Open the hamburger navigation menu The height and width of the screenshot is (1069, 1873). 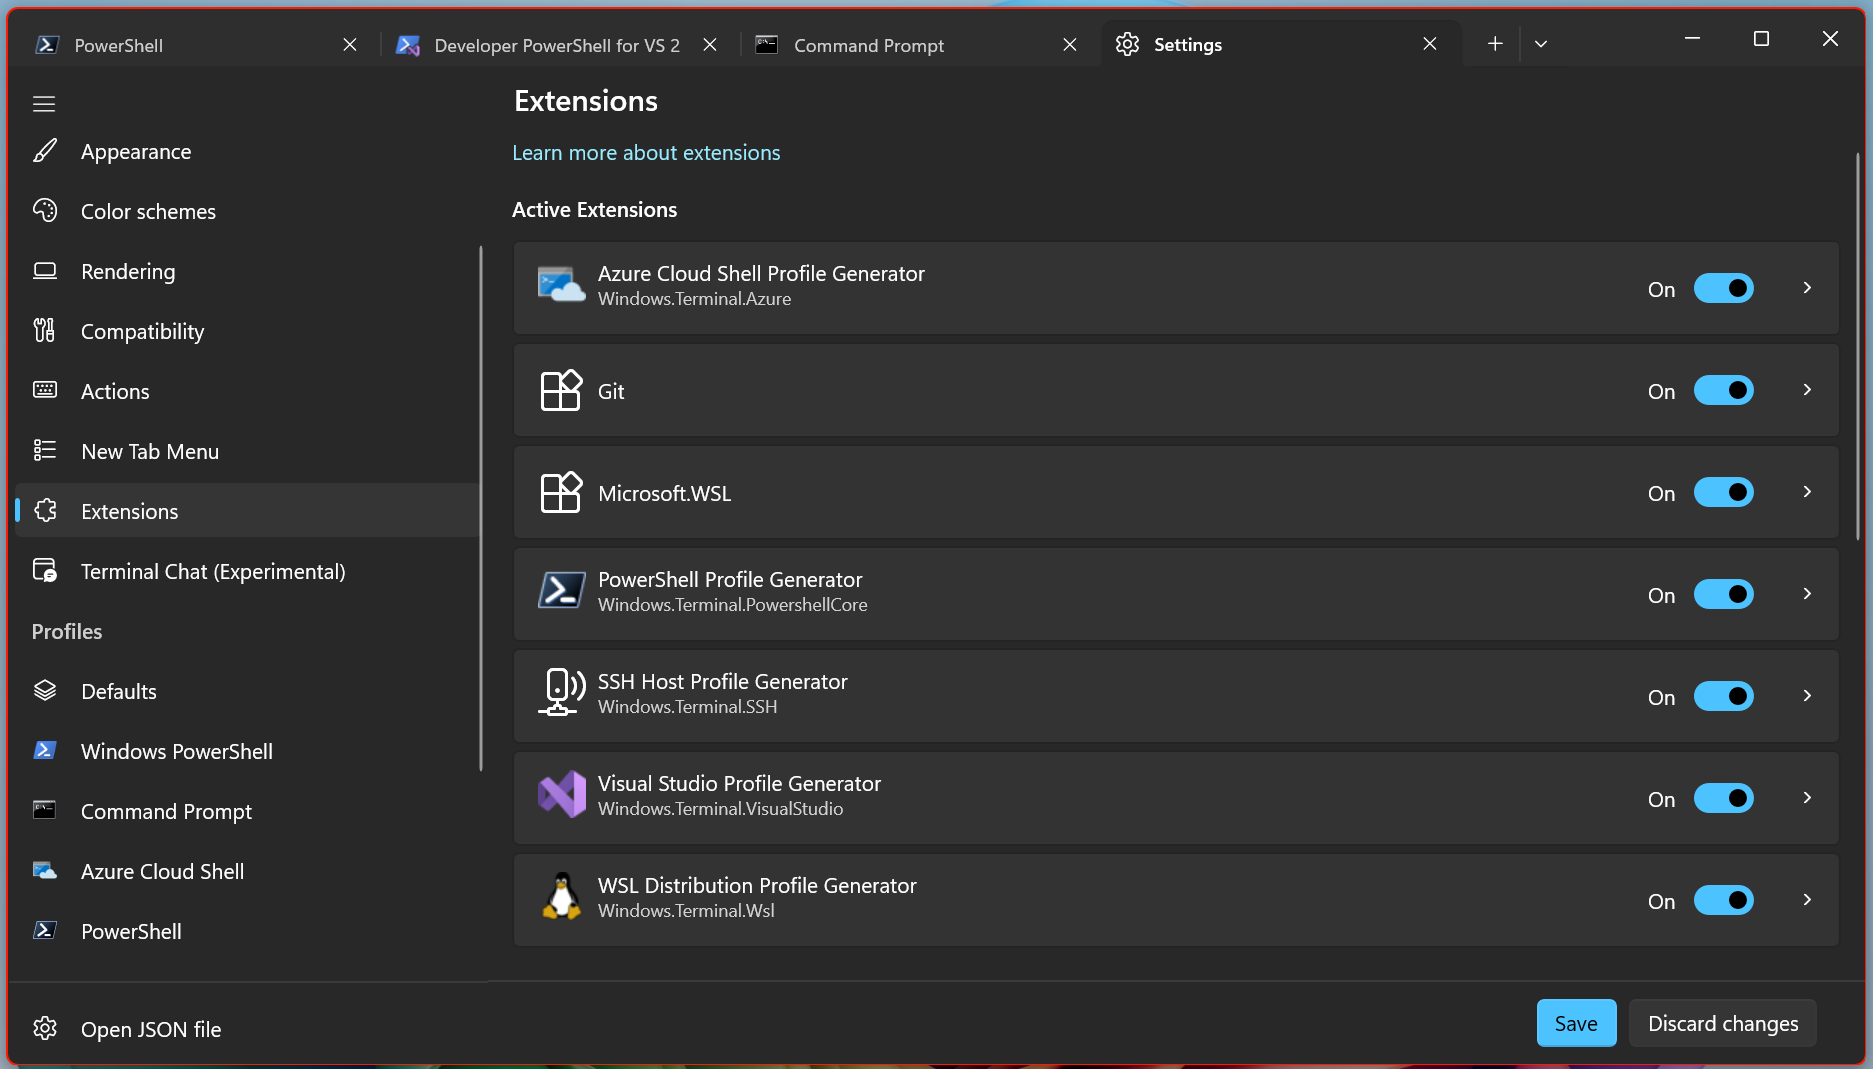click(x=44, y=104)
